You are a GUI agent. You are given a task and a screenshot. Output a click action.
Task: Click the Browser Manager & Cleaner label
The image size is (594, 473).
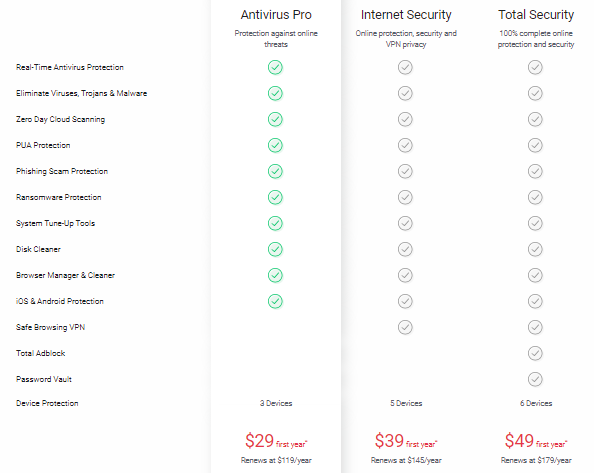pos(65,275)
